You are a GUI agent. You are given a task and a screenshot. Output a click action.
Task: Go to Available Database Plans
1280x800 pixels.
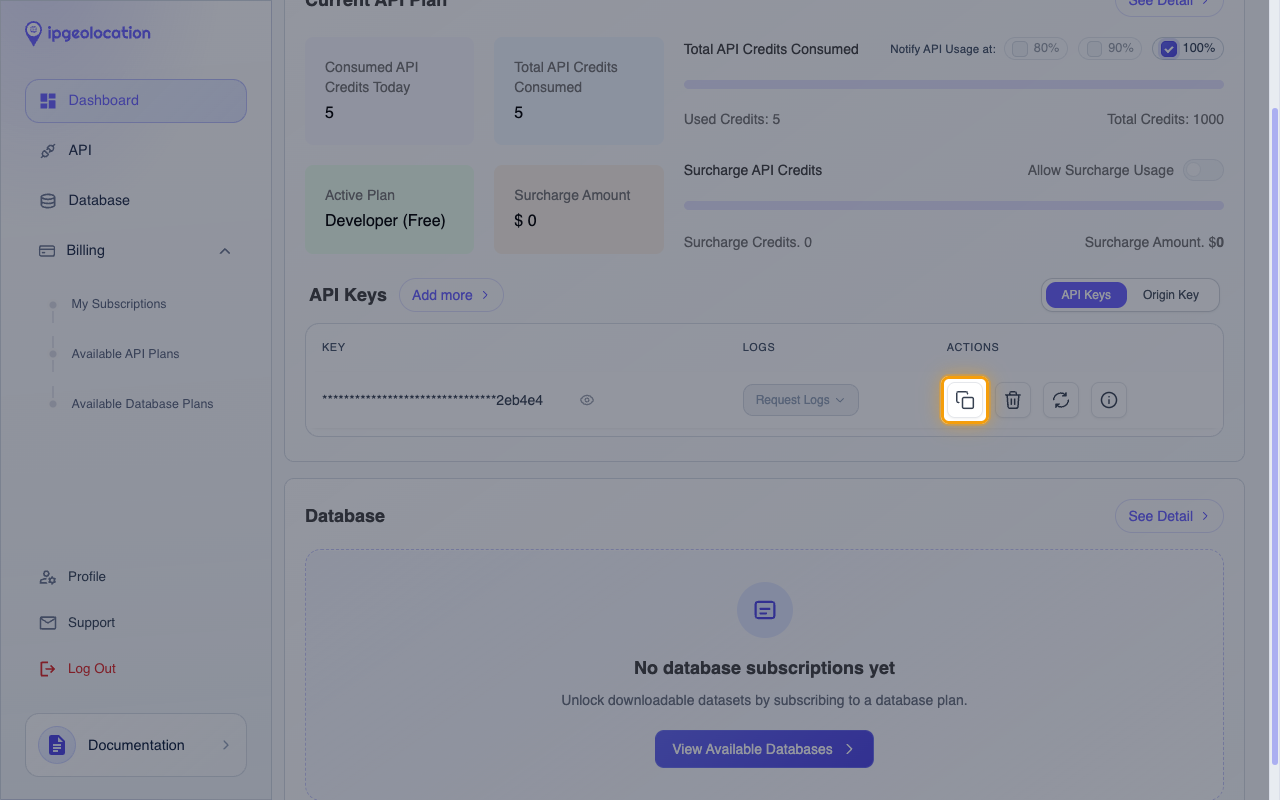click(142, 404)
